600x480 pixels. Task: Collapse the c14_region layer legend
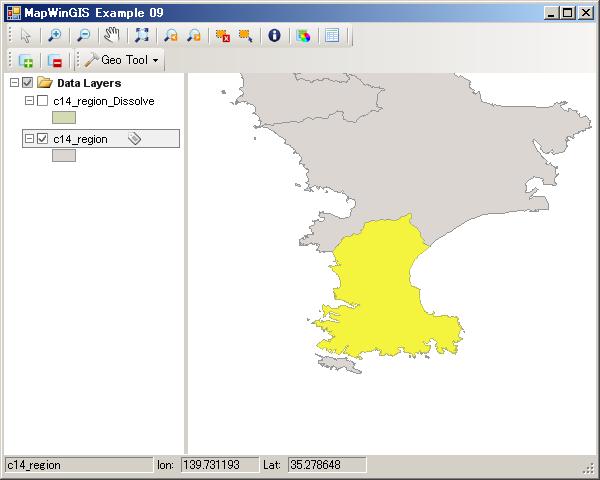29,139
